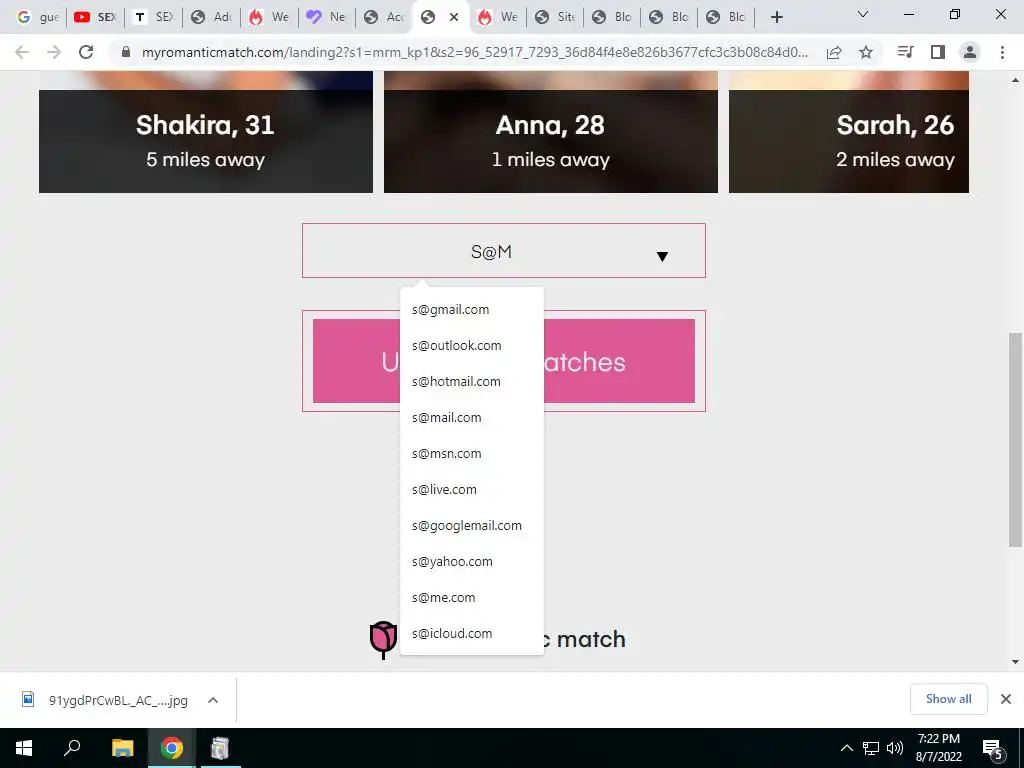
Task: Open the Chrome profile avatar menu
Action: pos(970,52)
